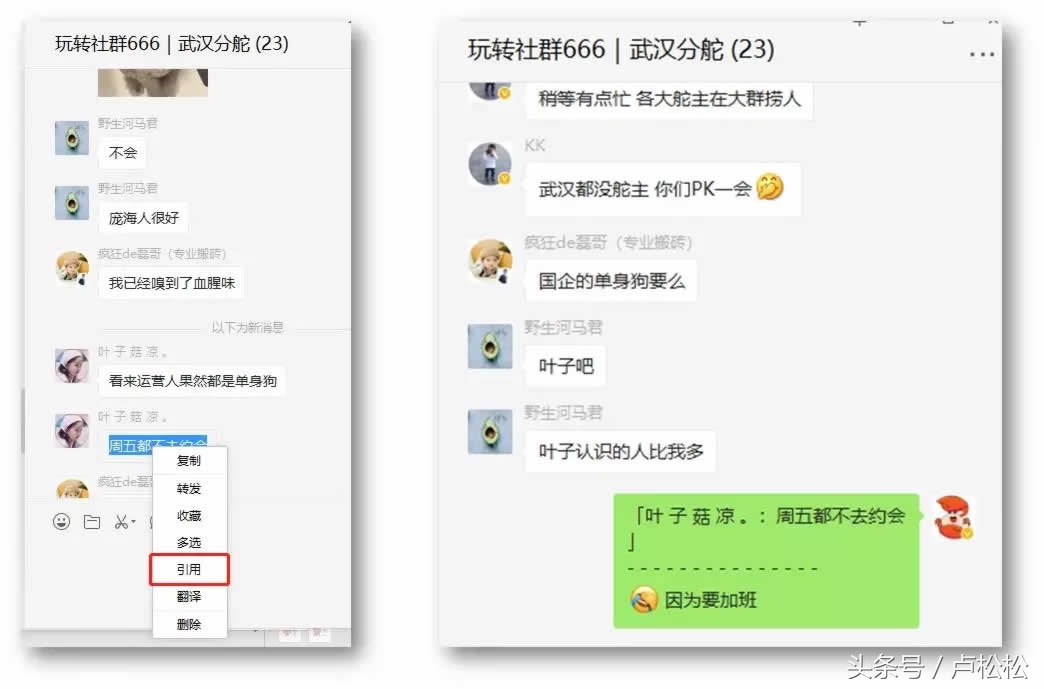
Task: Click 删除 (Delete) in the context menu
Action: click(189, 623)
